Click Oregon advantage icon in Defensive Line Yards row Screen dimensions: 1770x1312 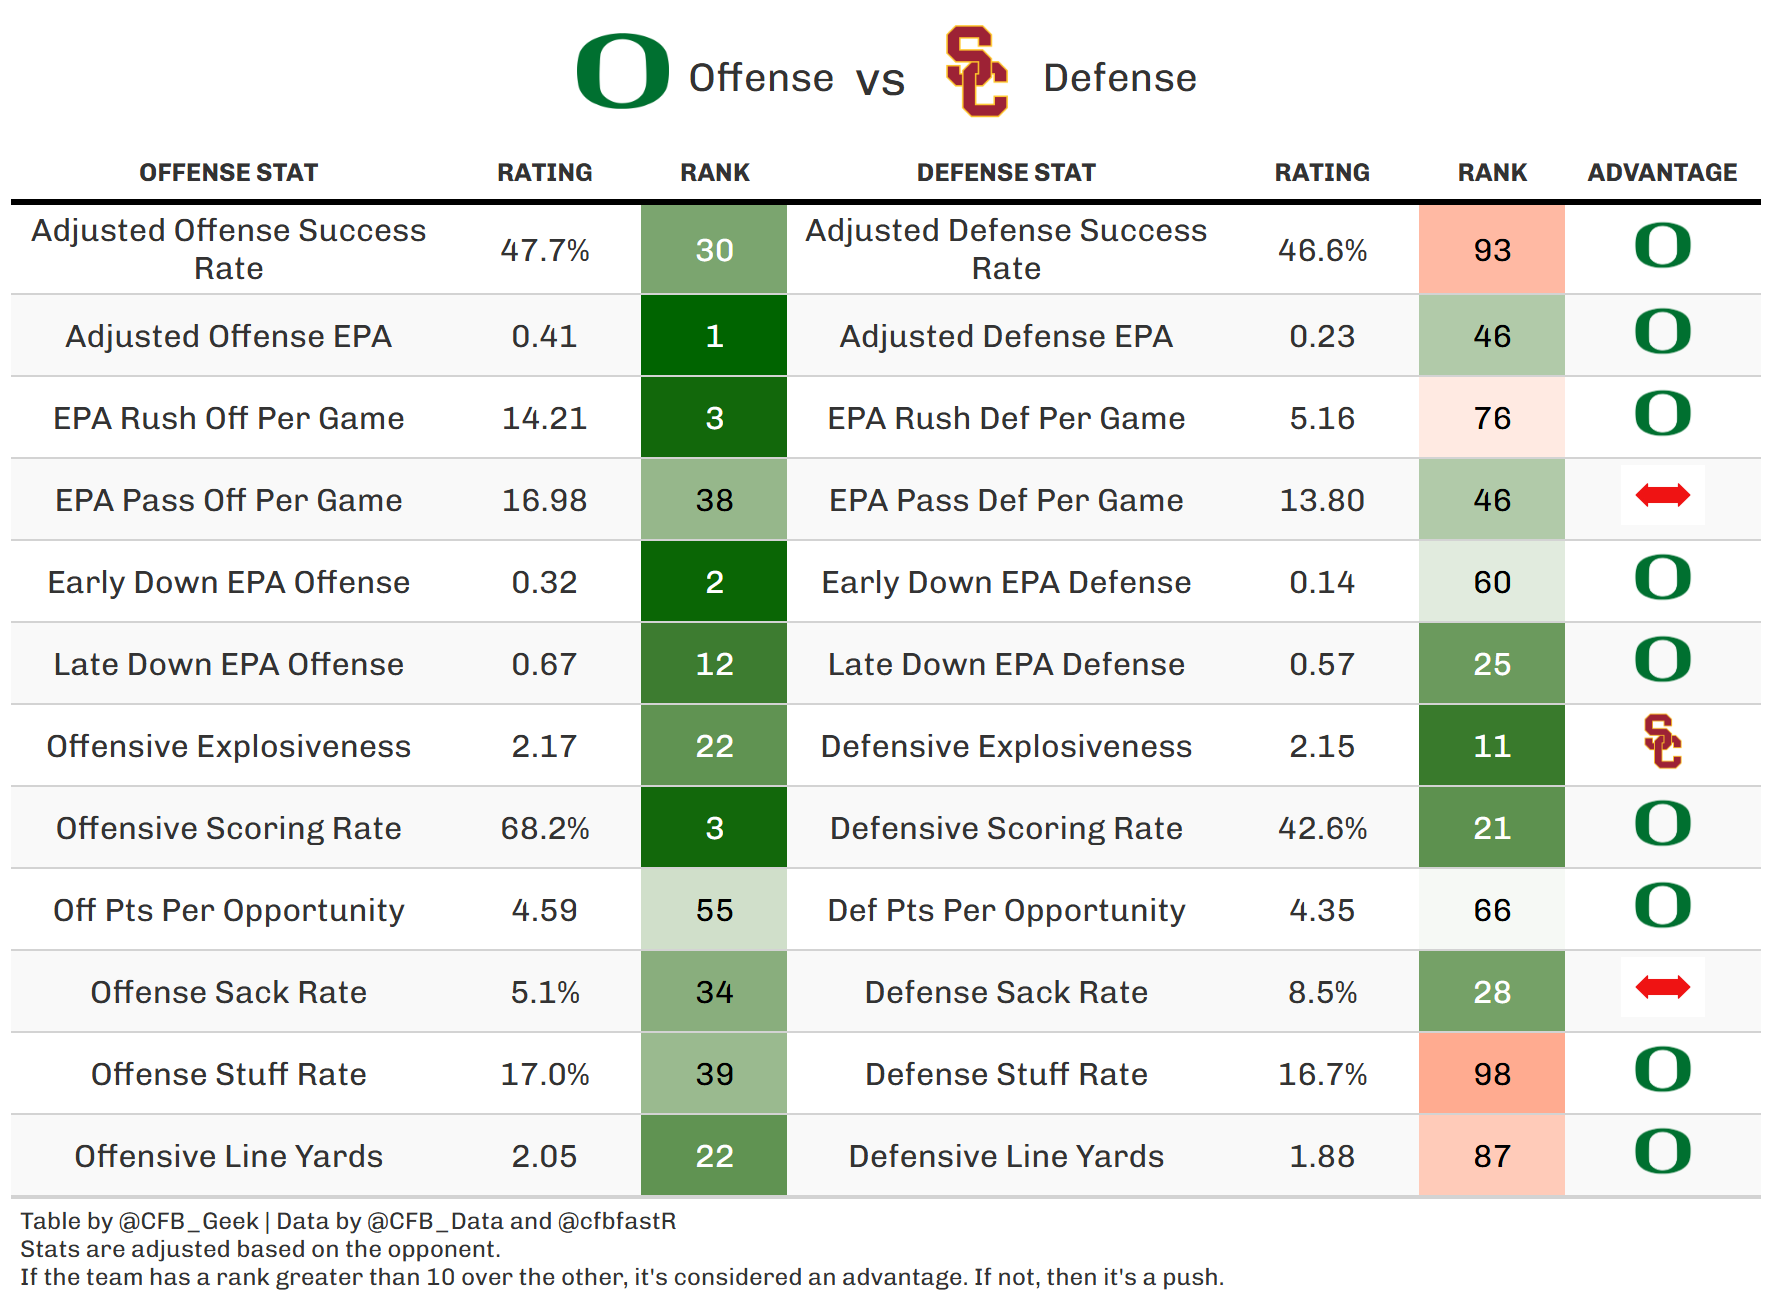(1662, 1152)
